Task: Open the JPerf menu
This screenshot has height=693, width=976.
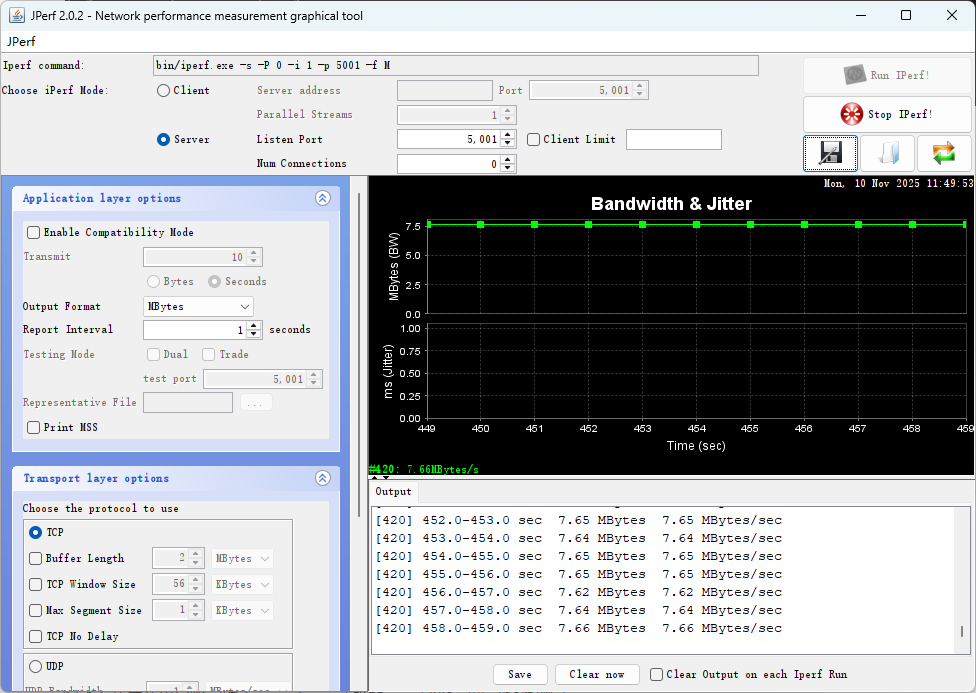Action: 21,42
